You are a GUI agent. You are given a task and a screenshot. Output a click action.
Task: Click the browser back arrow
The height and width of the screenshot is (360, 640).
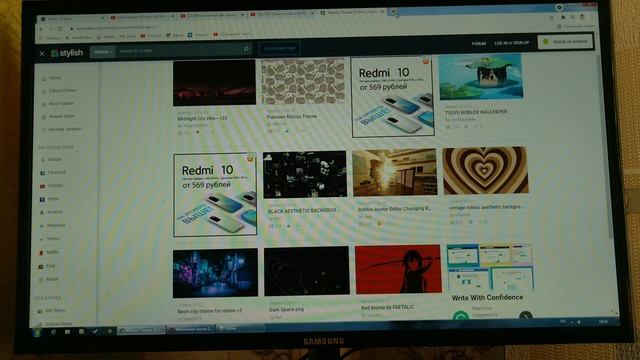[41, 29]
